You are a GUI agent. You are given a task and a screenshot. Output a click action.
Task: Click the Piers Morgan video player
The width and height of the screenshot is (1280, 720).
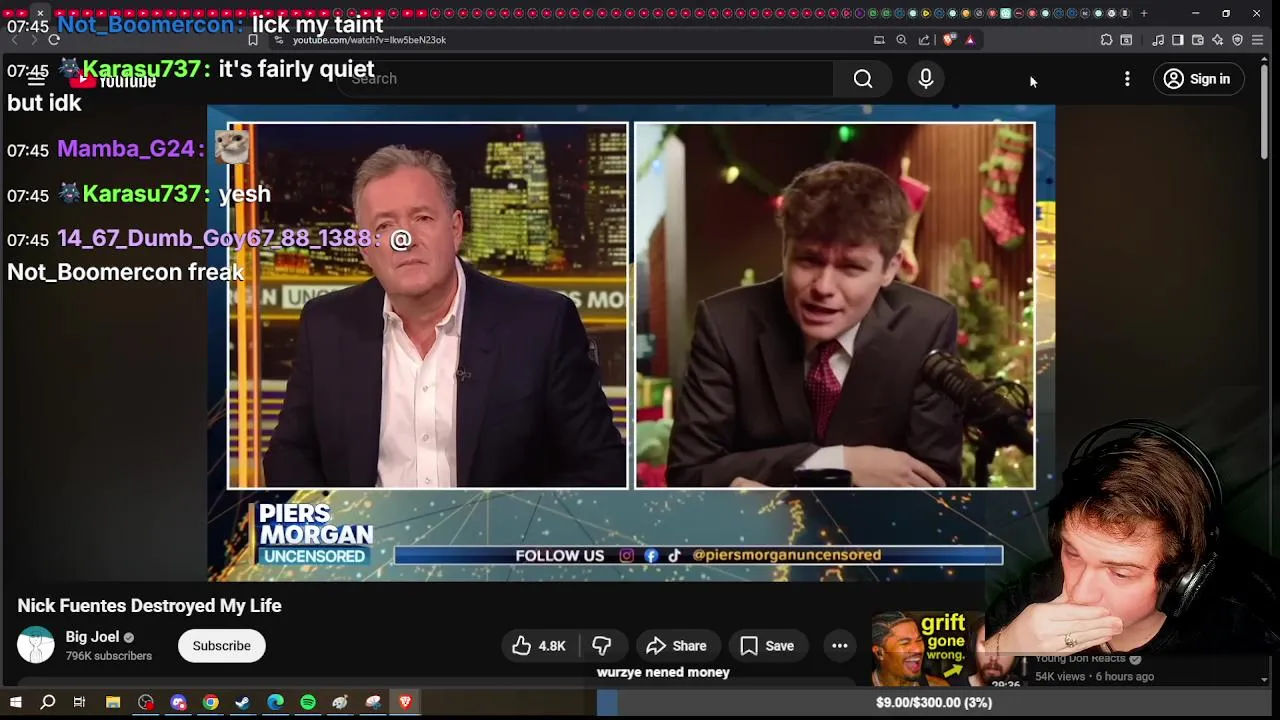coord(631,343)
